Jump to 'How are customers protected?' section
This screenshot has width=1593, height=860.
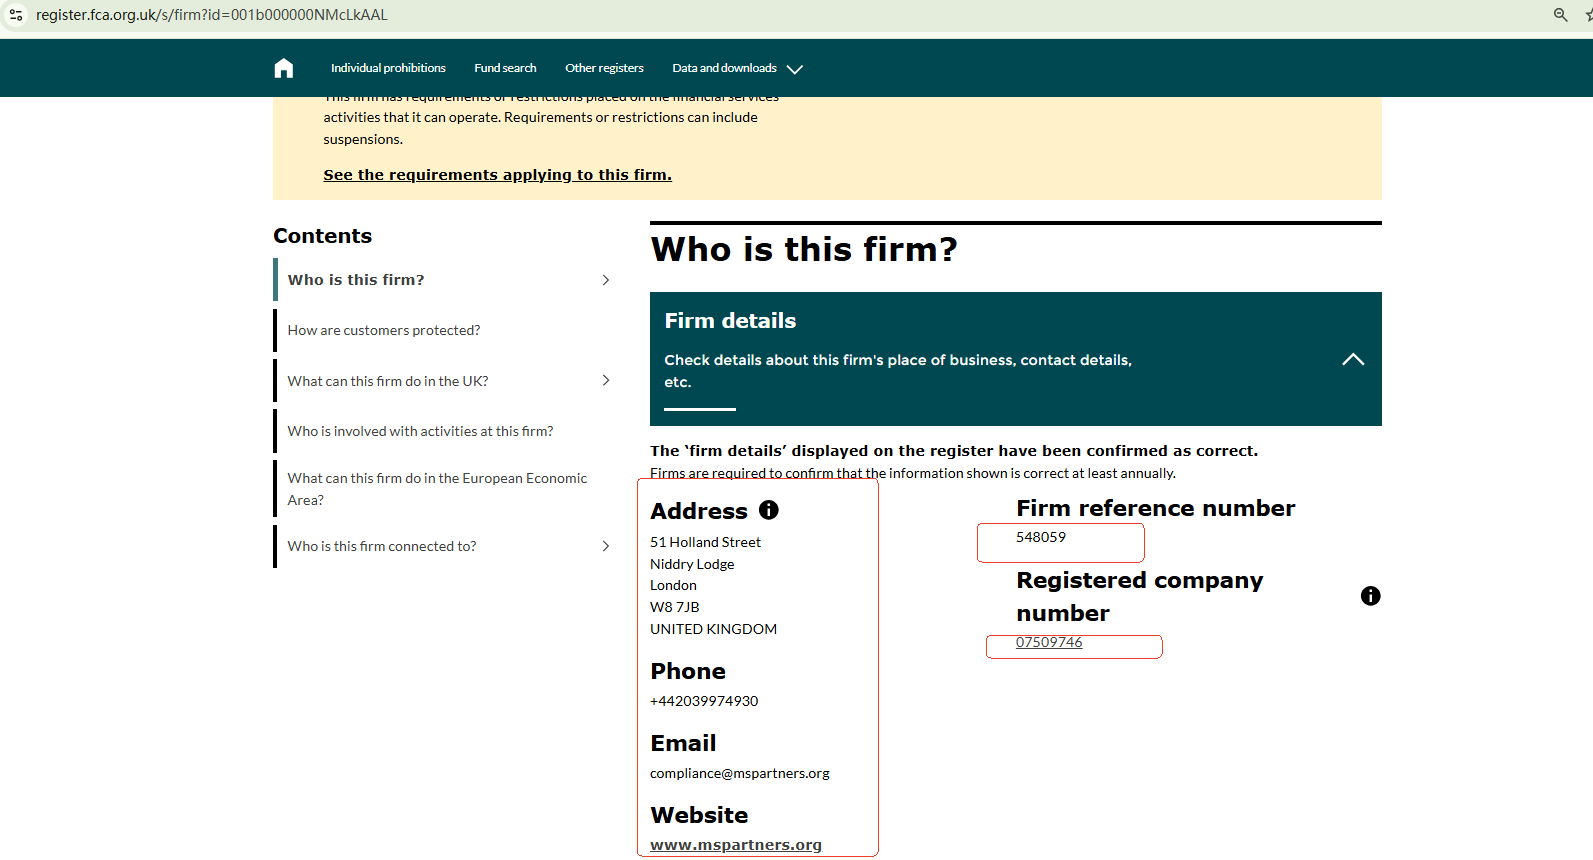pos(384,330)
